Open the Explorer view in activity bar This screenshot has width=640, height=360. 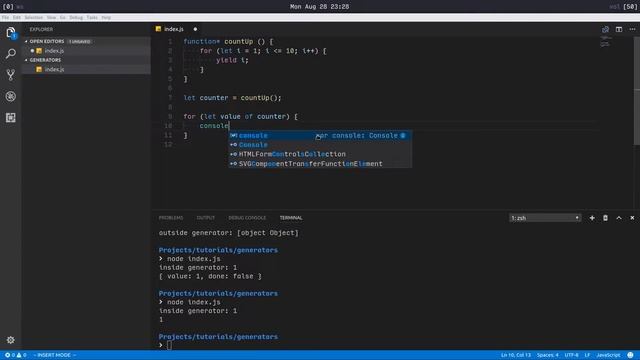point(11,33)
